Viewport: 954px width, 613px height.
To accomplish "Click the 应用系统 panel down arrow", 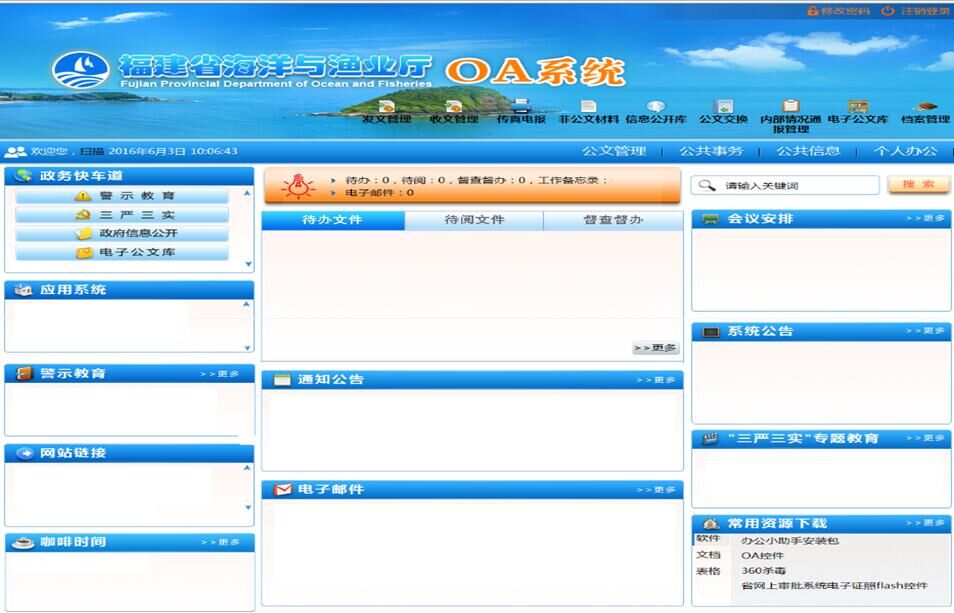I will (x=248, y=348).
